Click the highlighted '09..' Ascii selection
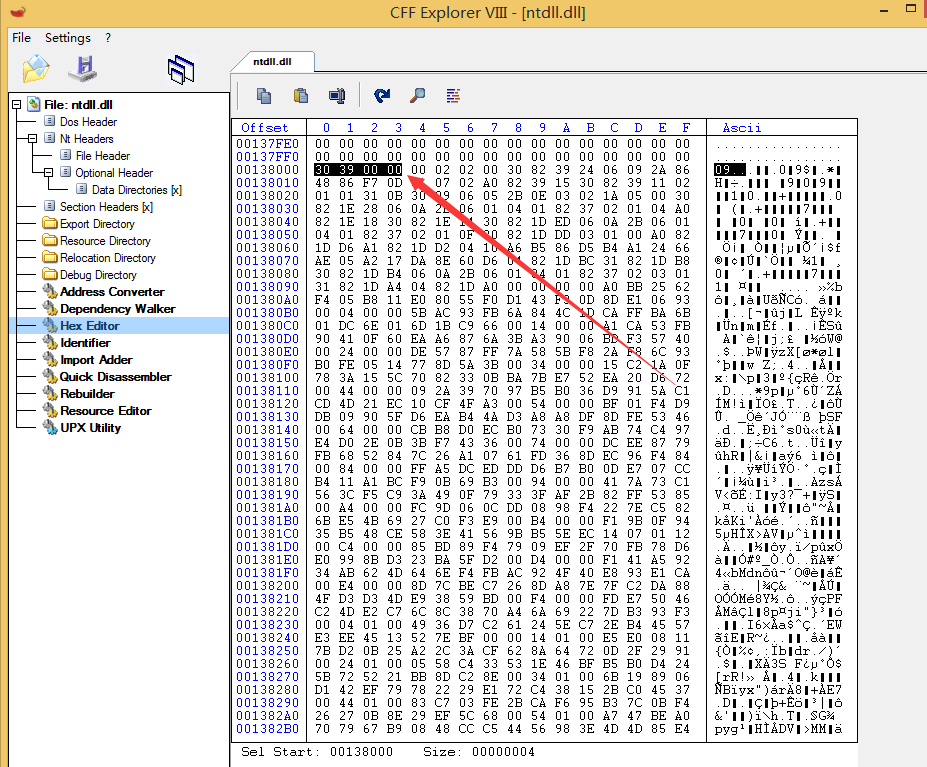927x767 pixels. [x=730, y=170]
